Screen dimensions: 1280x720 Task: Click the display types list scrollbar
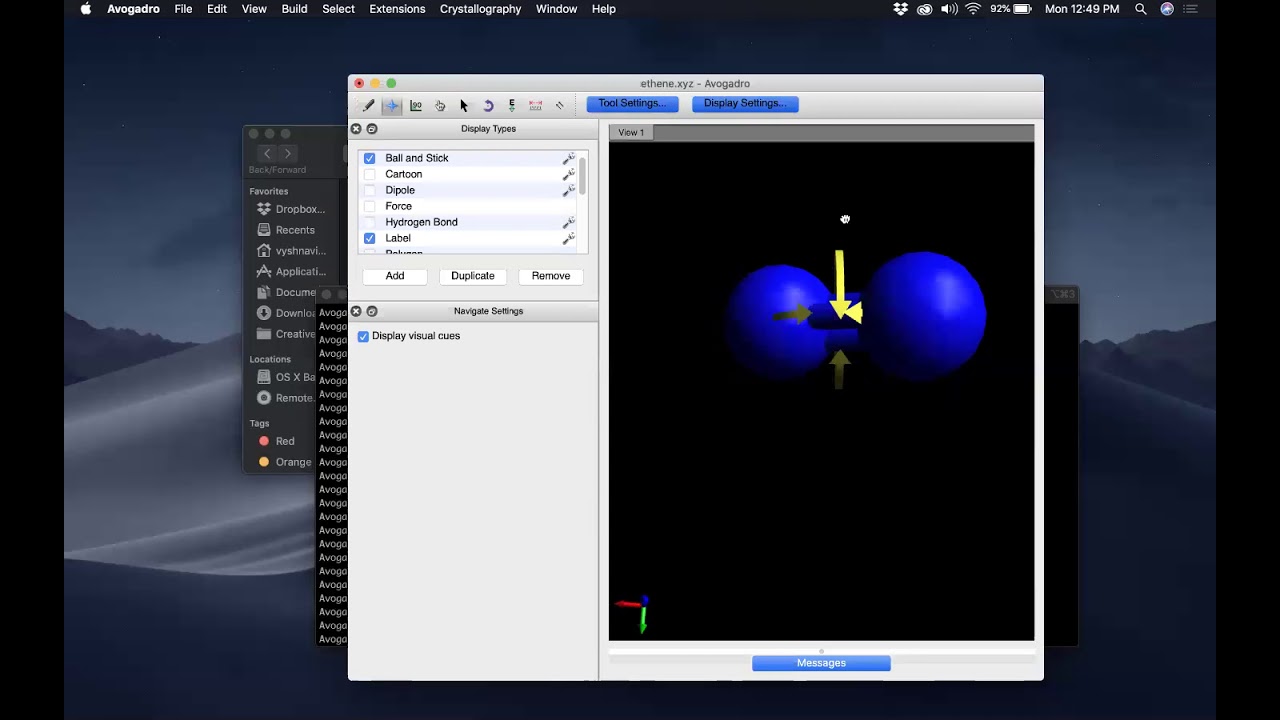[582, 176]
